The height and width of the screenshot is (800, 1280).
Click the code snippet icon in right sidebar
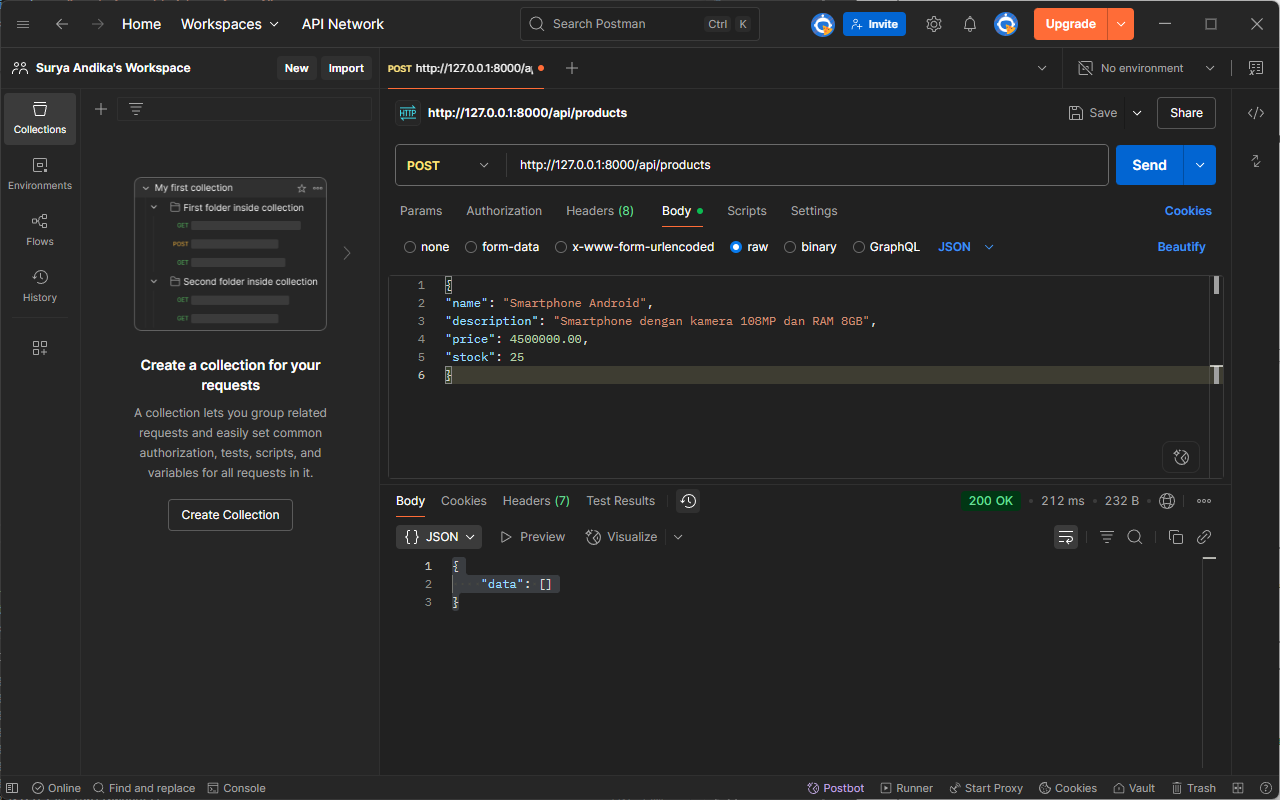1256,113
